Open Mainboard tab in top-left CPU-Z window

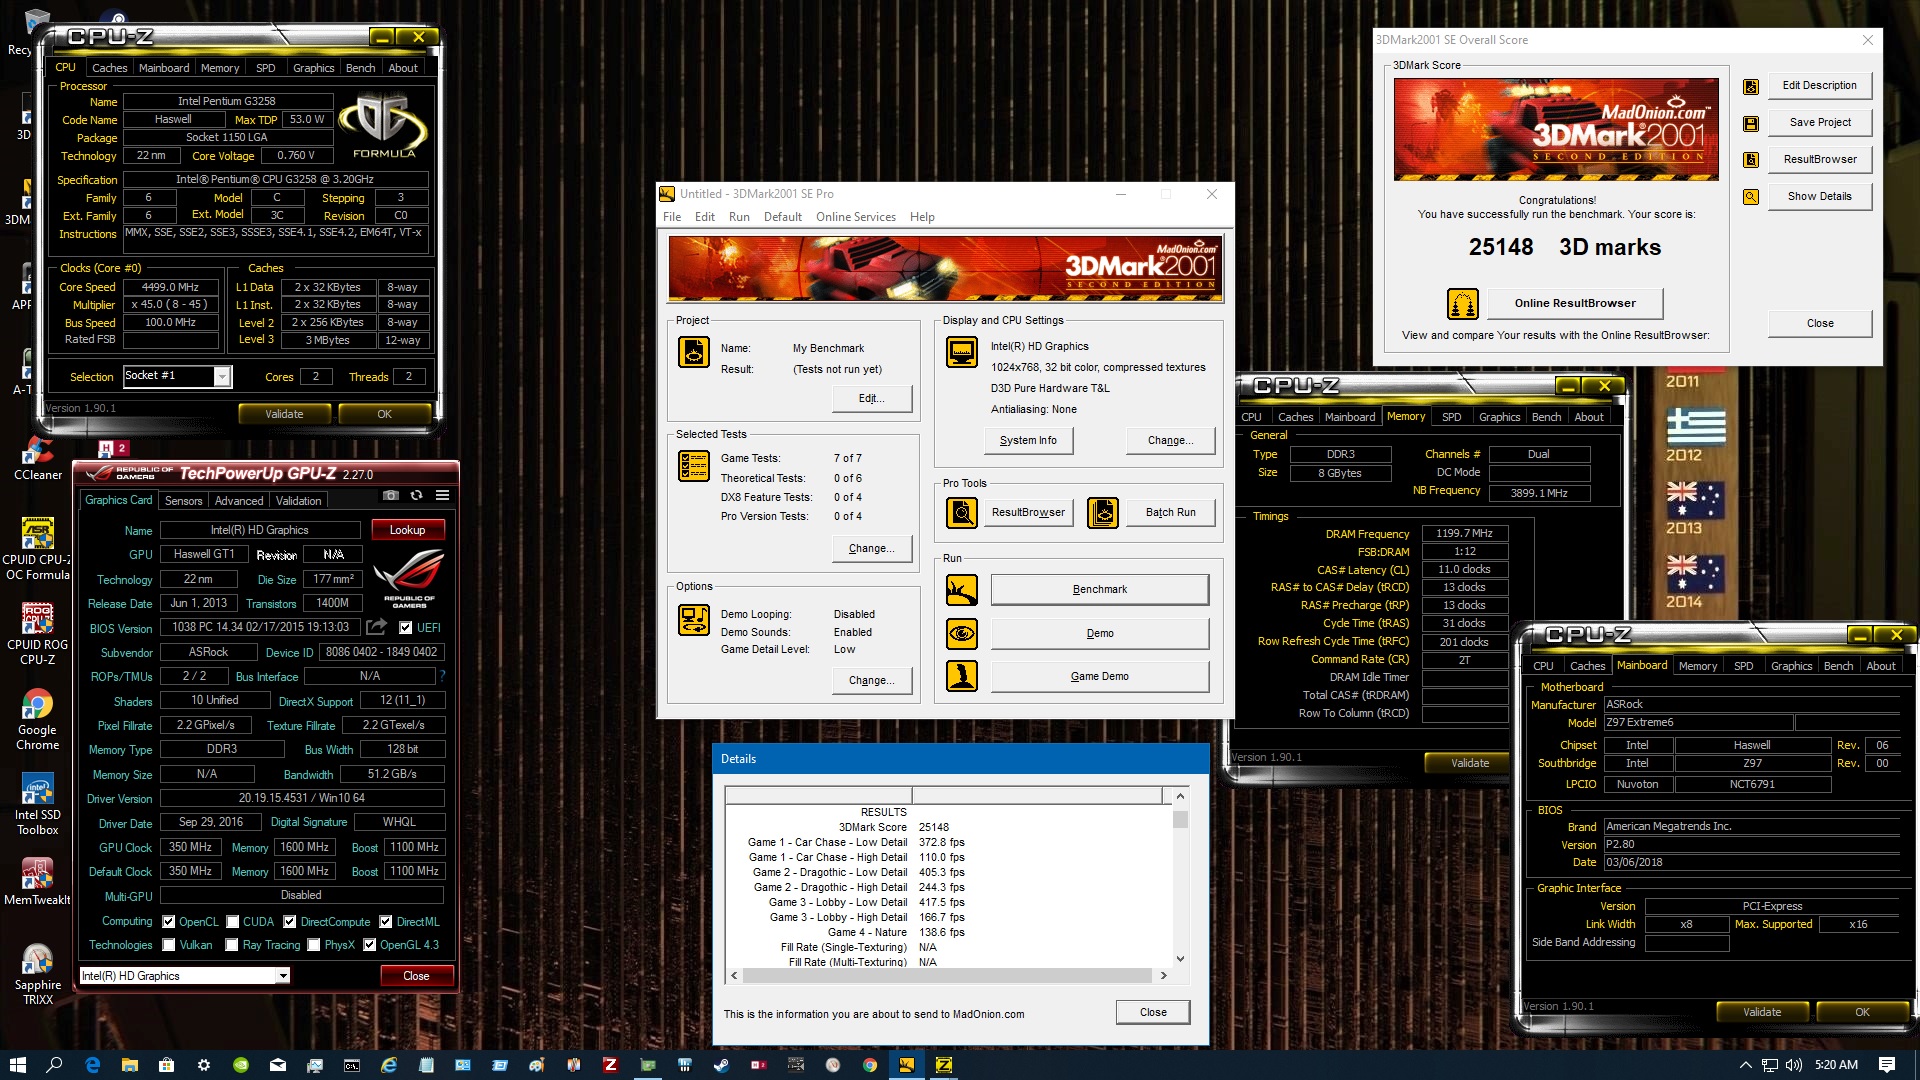164,68
